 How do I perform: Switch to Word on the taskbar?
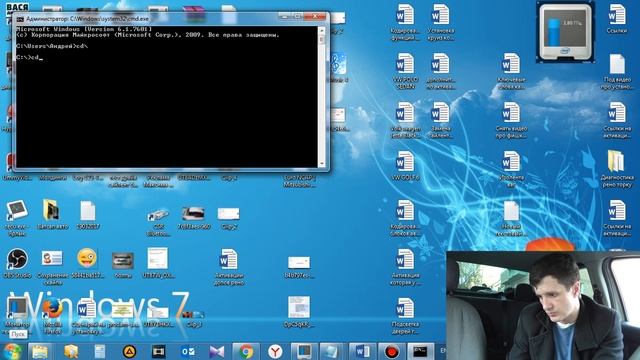coord(362,351)
